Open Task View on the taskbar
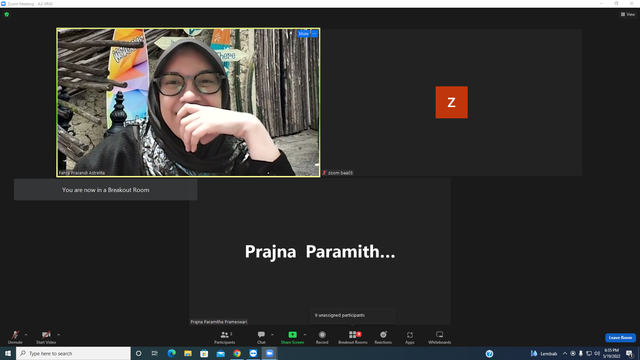This screenshot has width=640, height=360. coord(155,353)
